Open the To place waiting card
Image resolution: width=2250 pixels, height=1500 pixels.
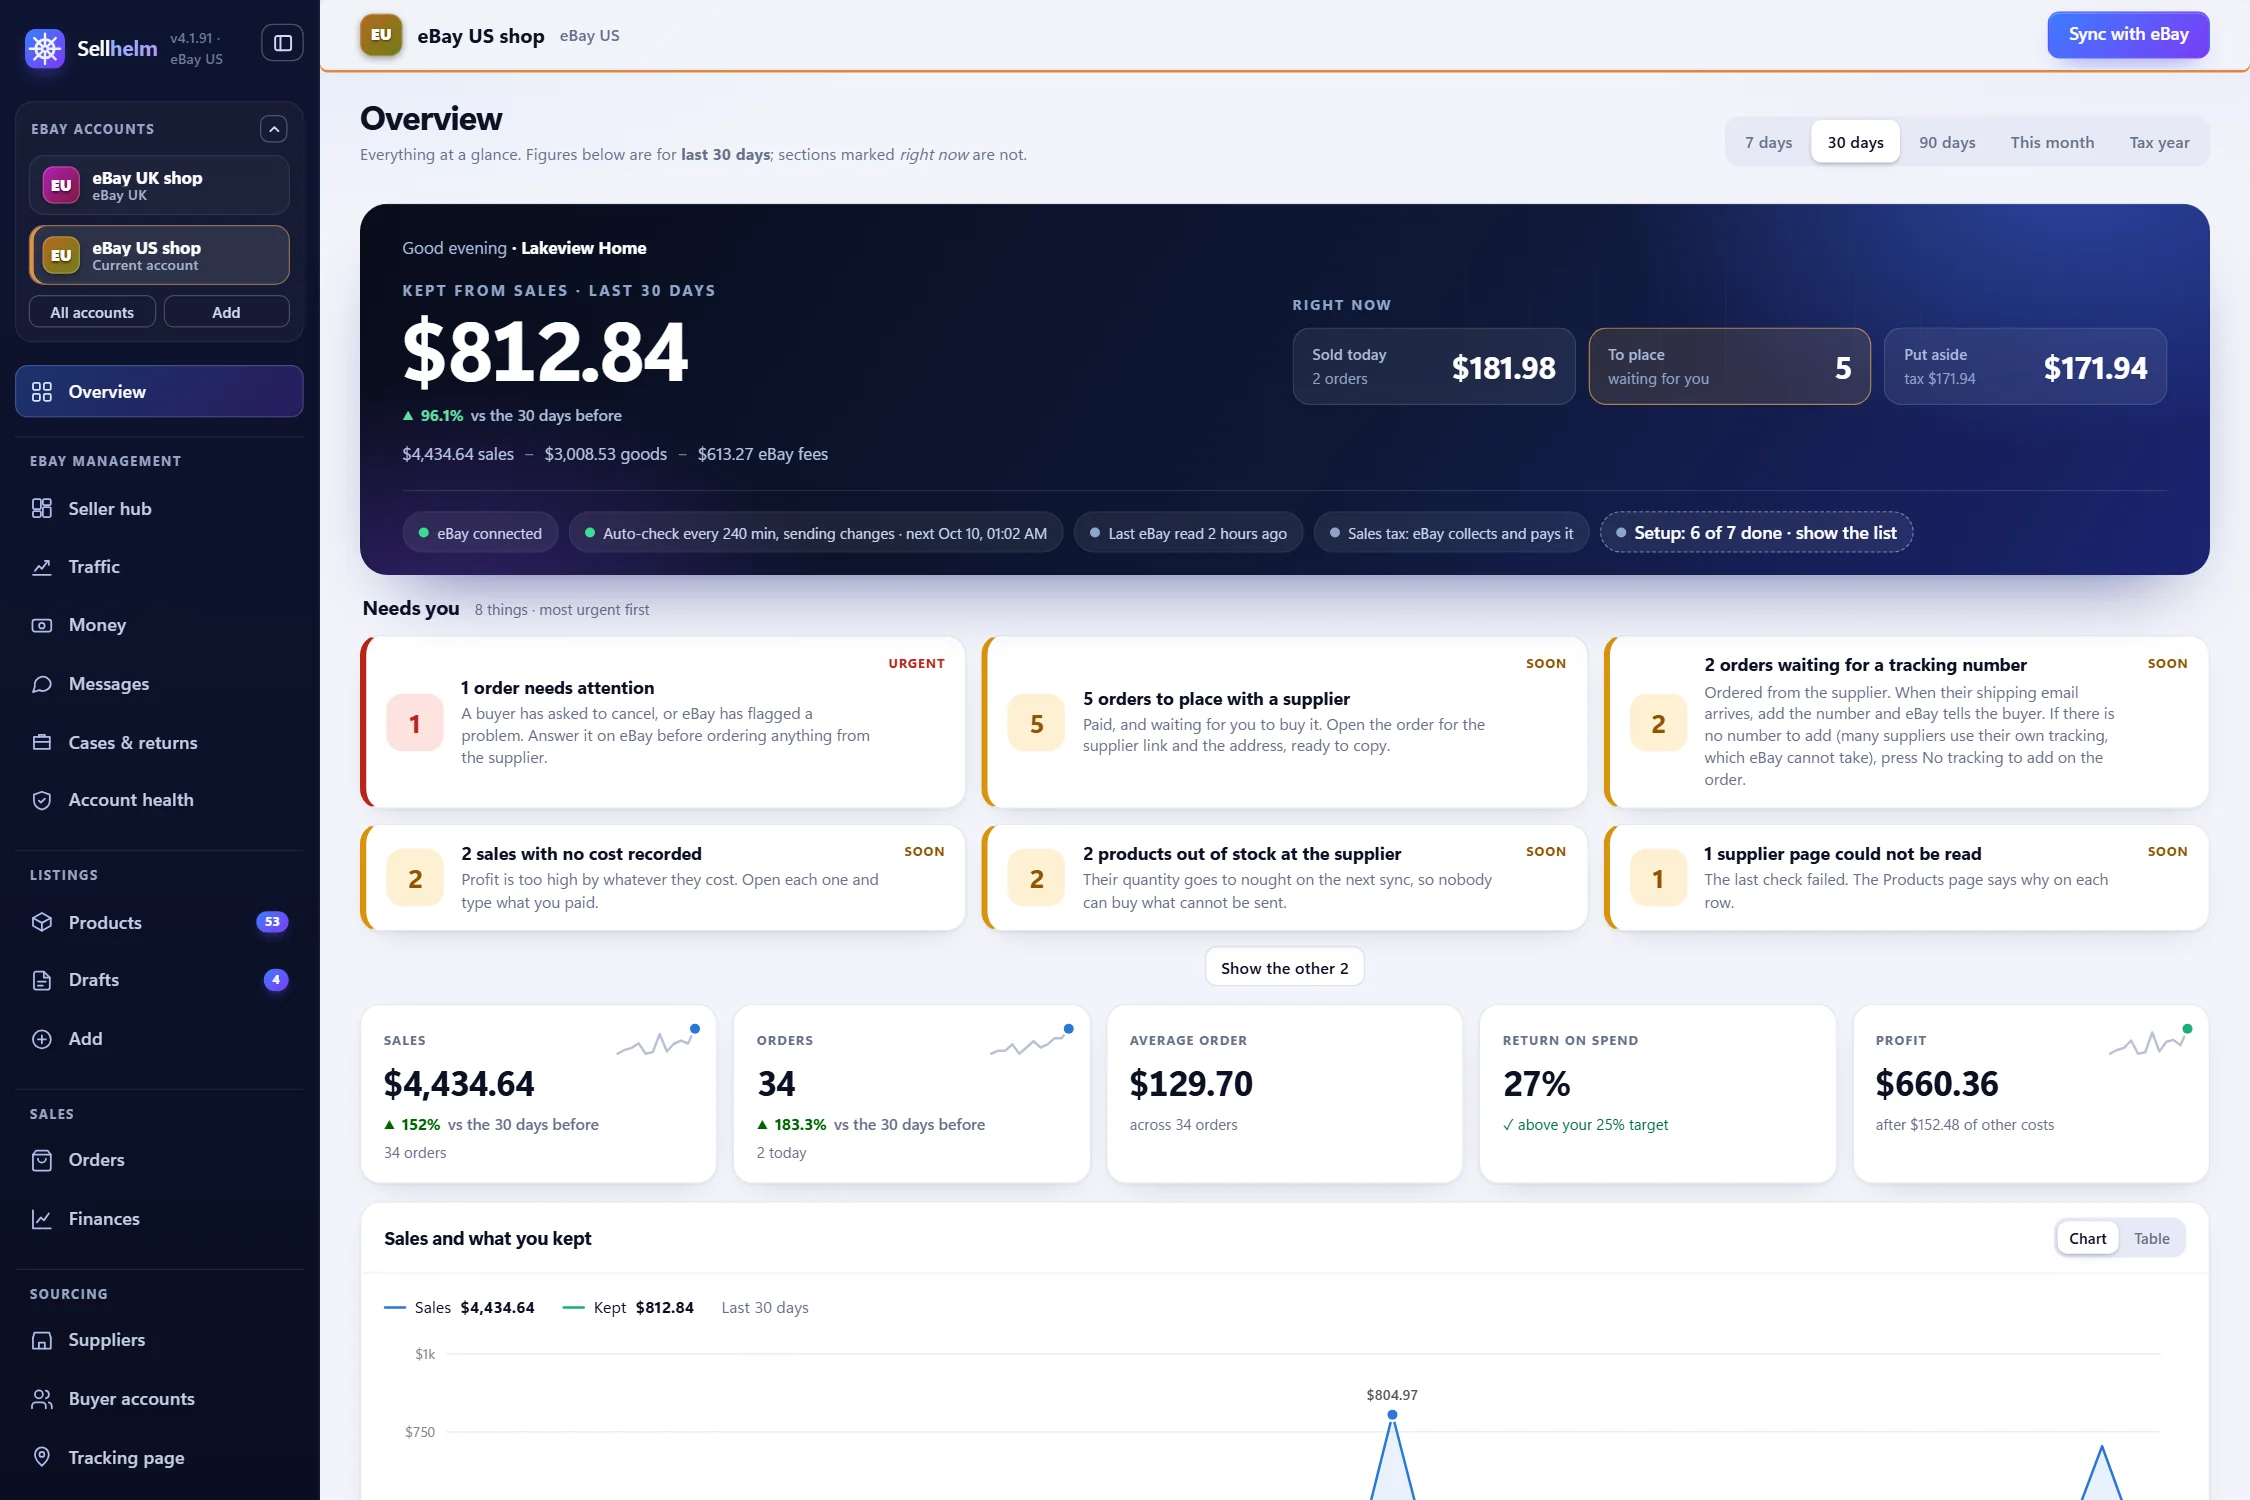pos(1729,367)
